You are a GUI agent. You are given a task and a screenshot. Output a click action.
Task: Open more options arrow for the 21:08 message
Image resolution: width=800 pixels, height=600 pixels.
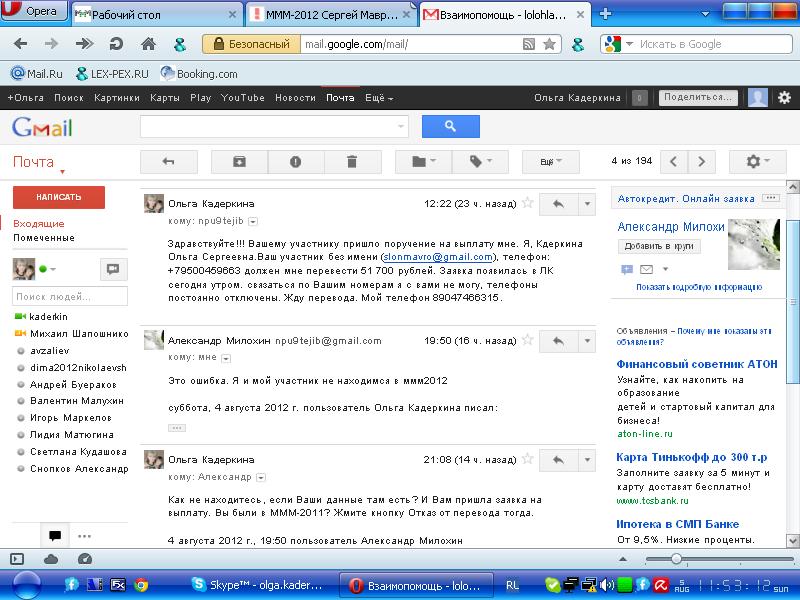pos(587,460)
